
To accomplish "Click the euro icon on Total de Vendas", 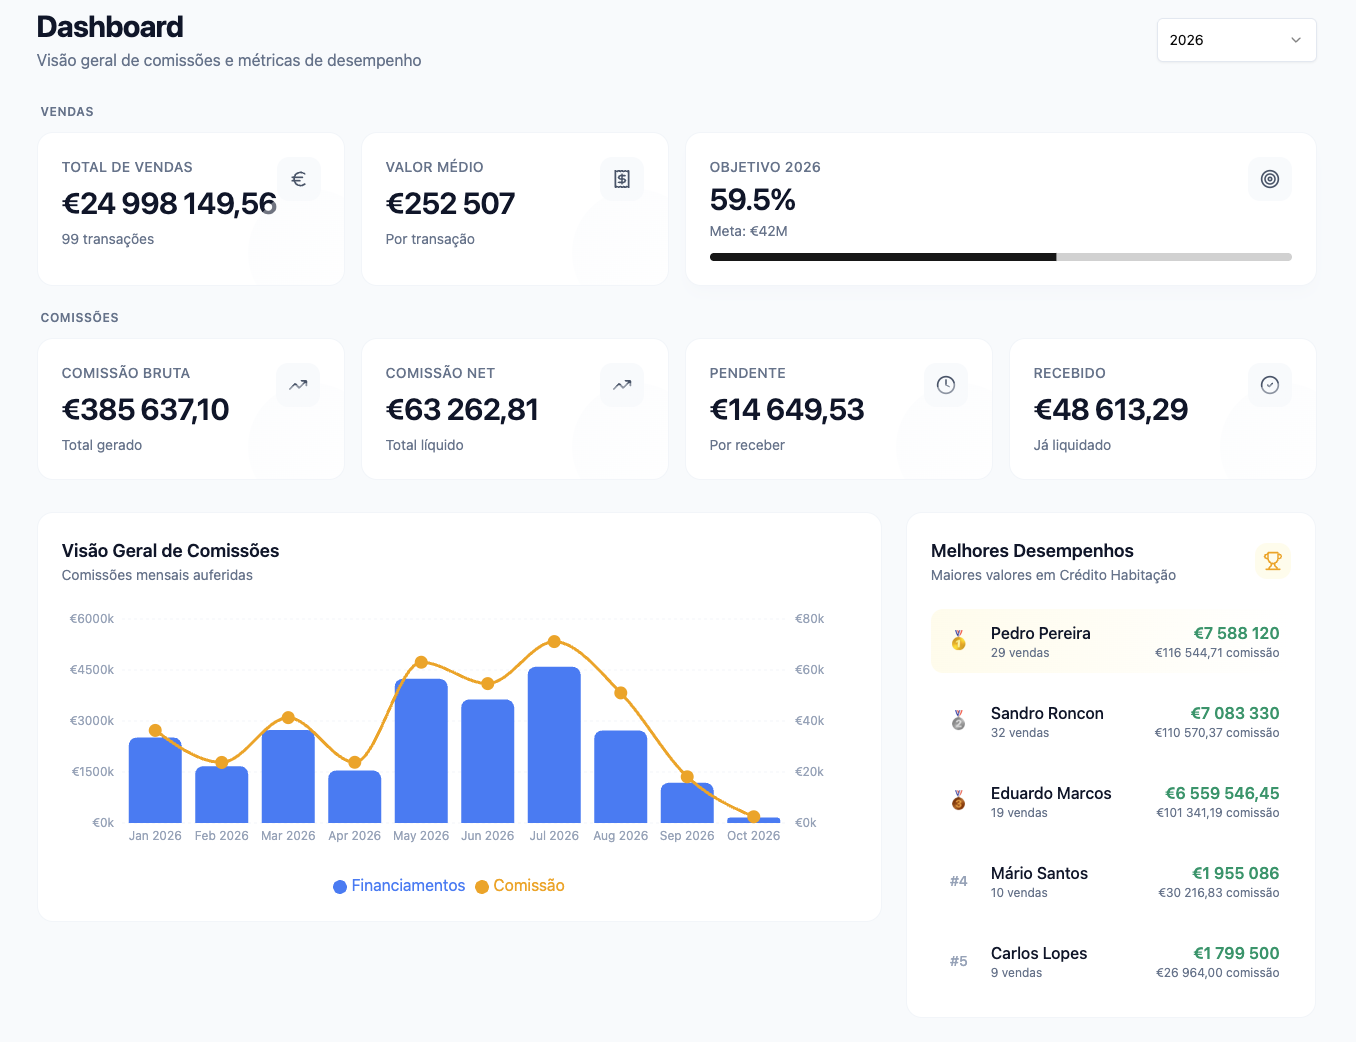I will [298, 179].
